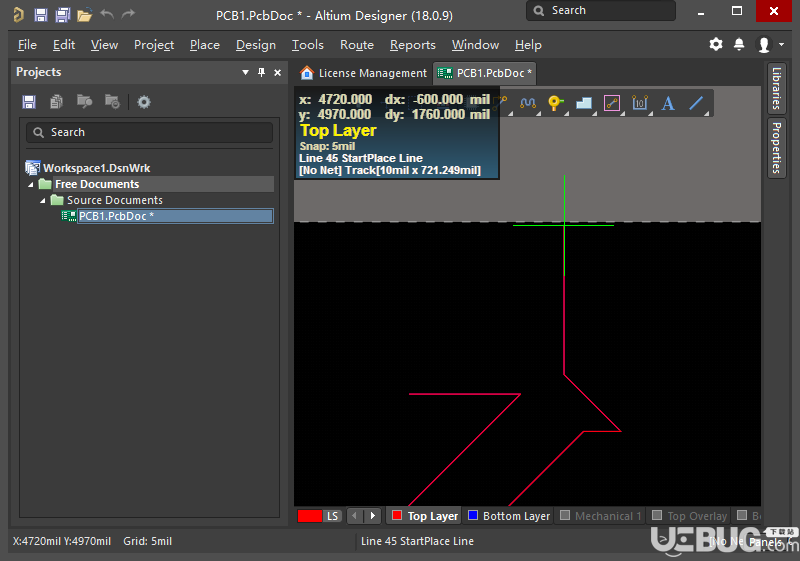Screen dimensions: 800x561
Task: Click the title bar Search field
Action: click(601, 11)
